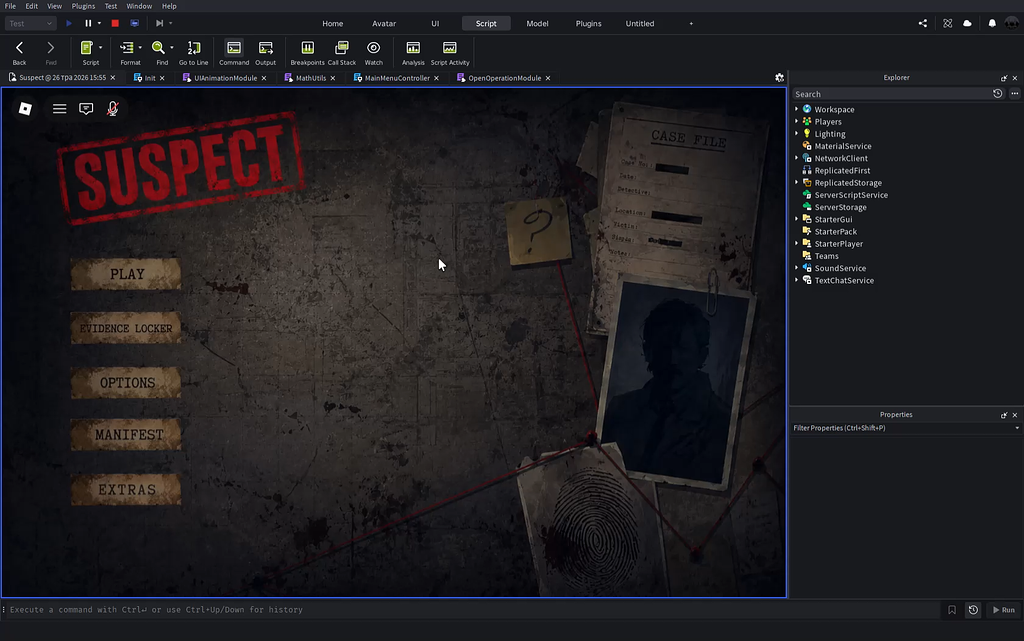Viewport: 1024px width, 641px height.
Task: Open the Roblox logo menu in viewport
Action: [25, 108]
